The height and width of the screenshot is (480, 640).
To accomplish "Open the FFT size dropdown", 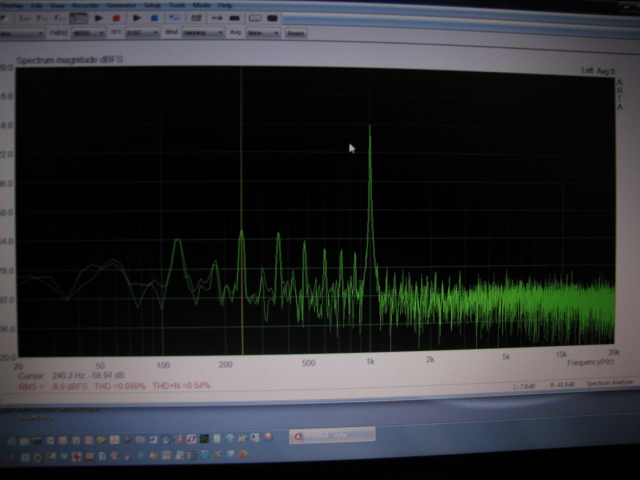I will coord(142,33).
